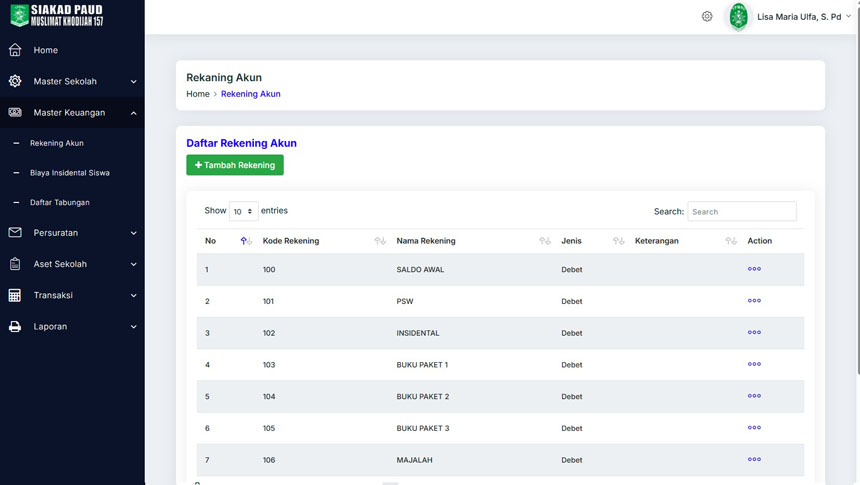
Task: Select Biaya Insidental Siswa submenu item
Action: pyautogui.click(x=69, y=173)
